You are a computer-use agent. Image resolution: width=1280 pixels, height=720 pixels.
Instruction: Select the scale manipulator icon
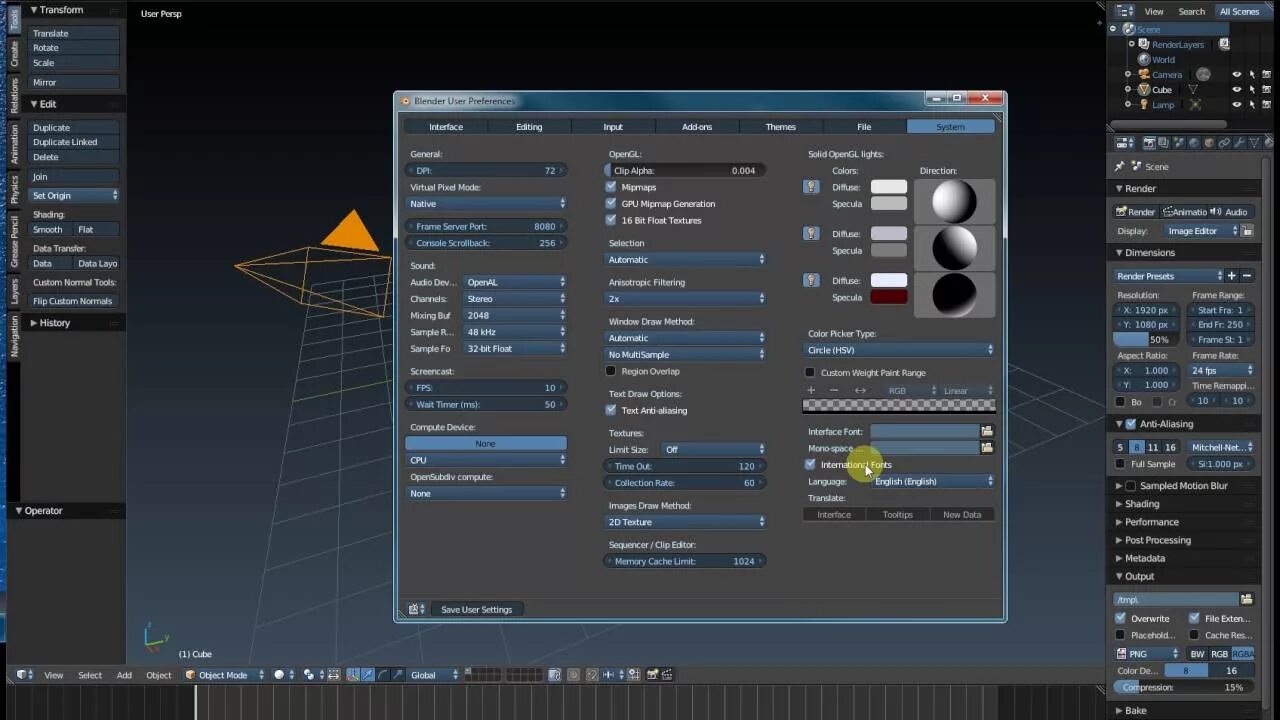pos(397,675)
